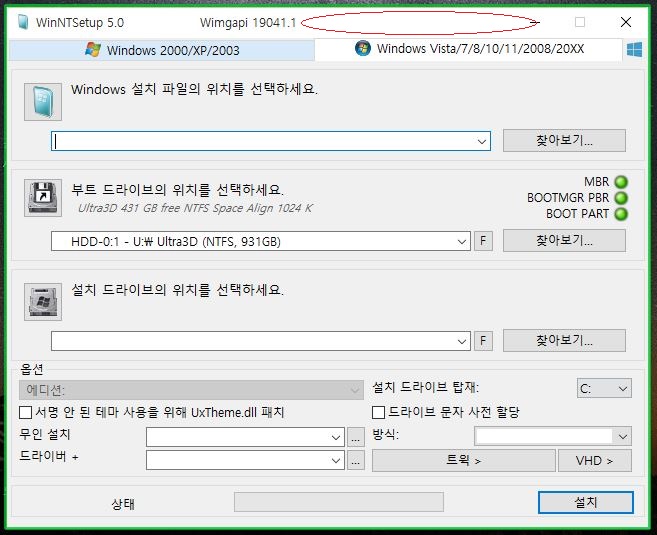This screenshot has height=535, width=657.
Task: Close the WinNTSetup window
Action: [x=626, y=22]
